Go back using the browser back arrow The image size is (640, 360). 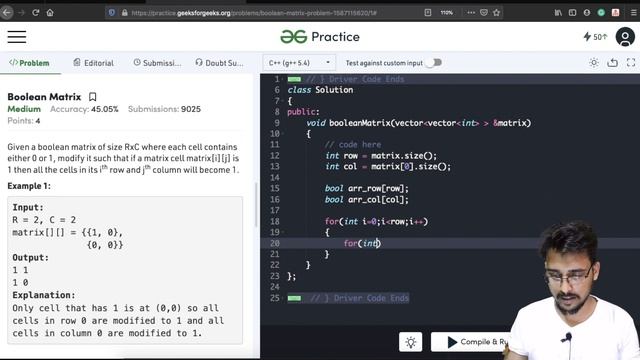pos(7,13)
